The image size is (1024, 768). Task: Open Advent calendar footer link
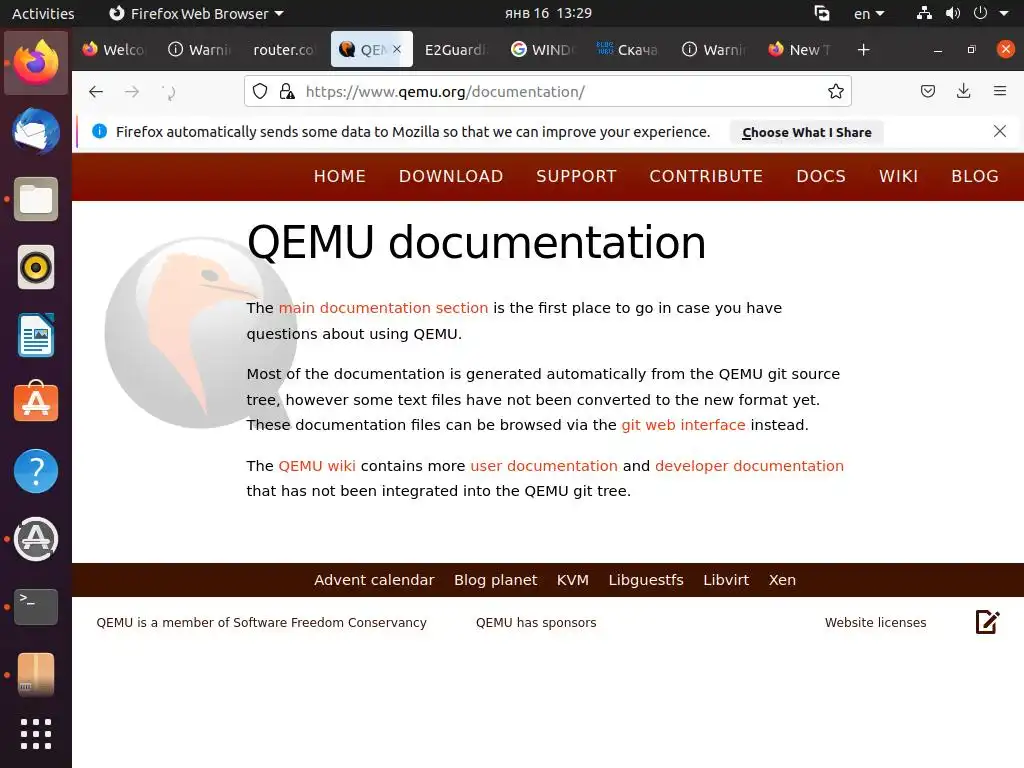point(374,580)
